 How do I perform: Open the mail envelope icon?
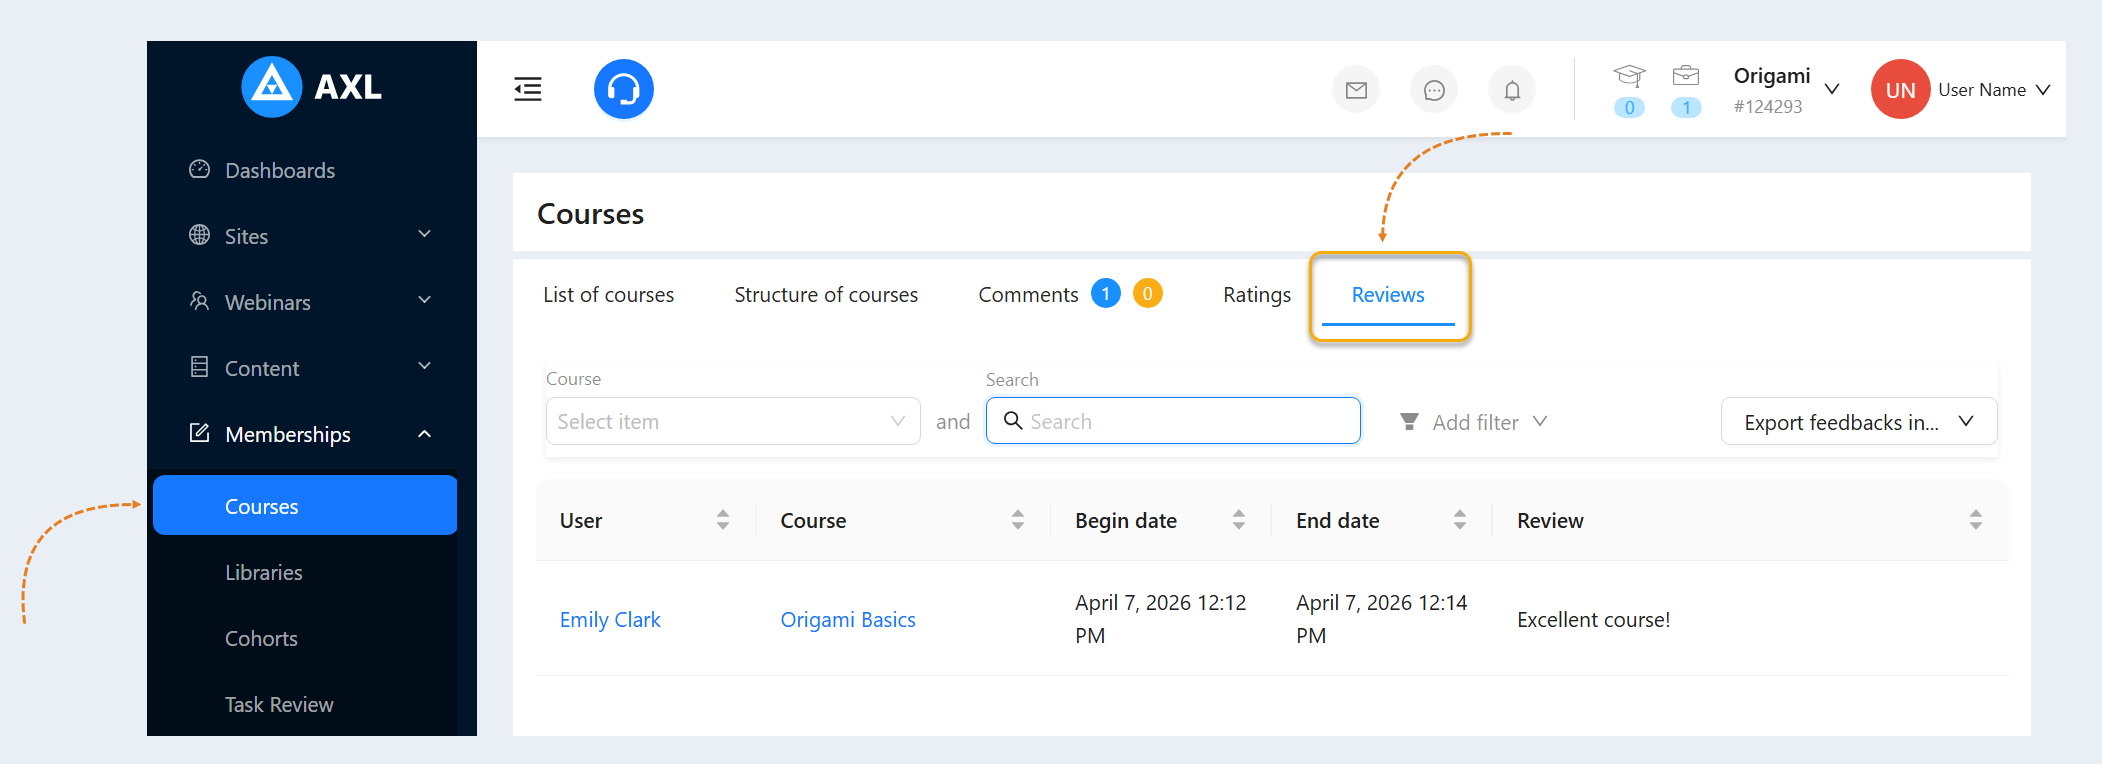[1356, 90]
